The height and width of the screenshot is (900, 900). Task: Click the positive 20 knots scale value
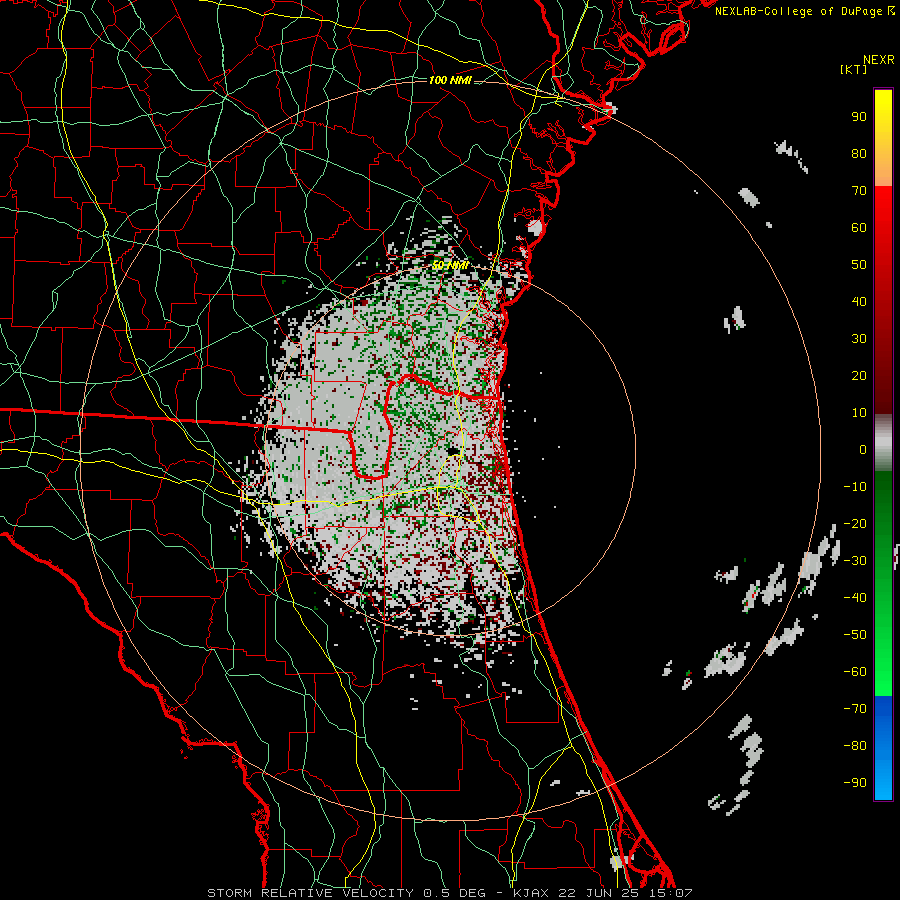pos(859,376)
